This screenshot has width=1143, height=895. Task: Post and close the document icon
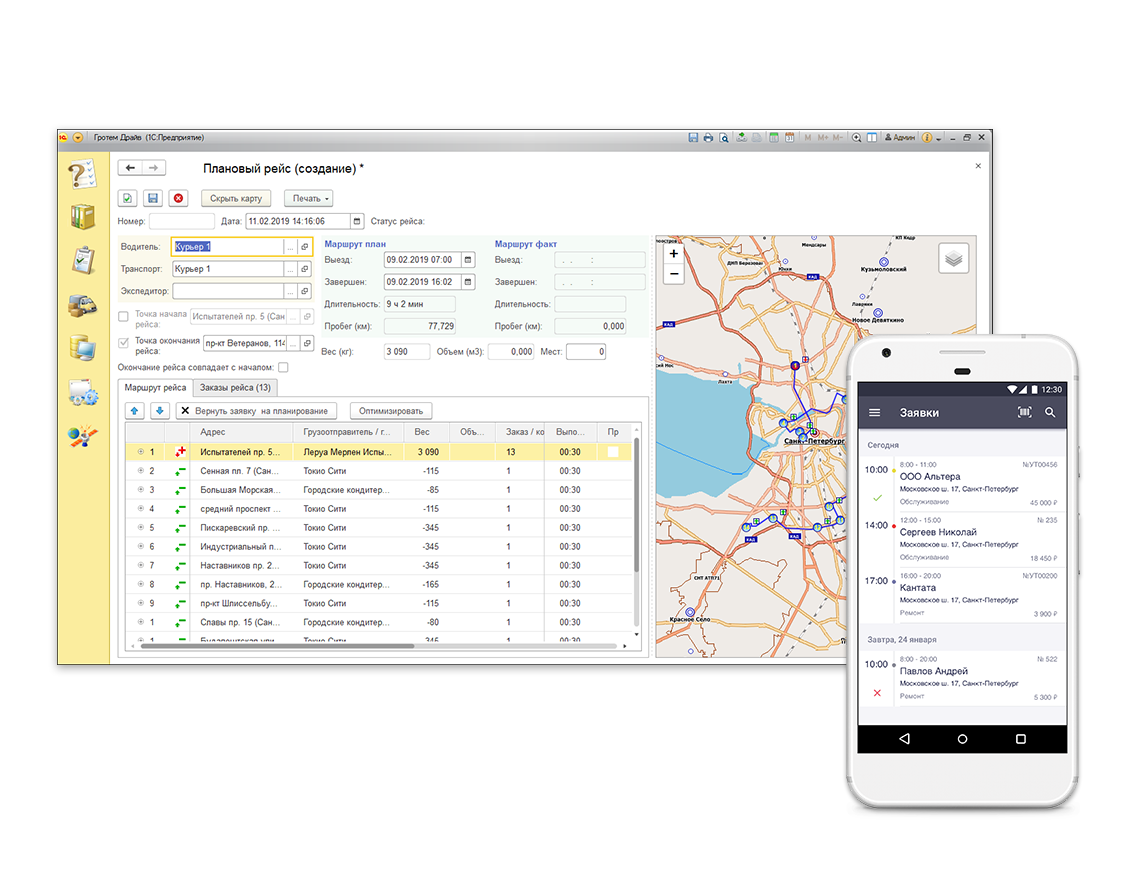[128, 198]
